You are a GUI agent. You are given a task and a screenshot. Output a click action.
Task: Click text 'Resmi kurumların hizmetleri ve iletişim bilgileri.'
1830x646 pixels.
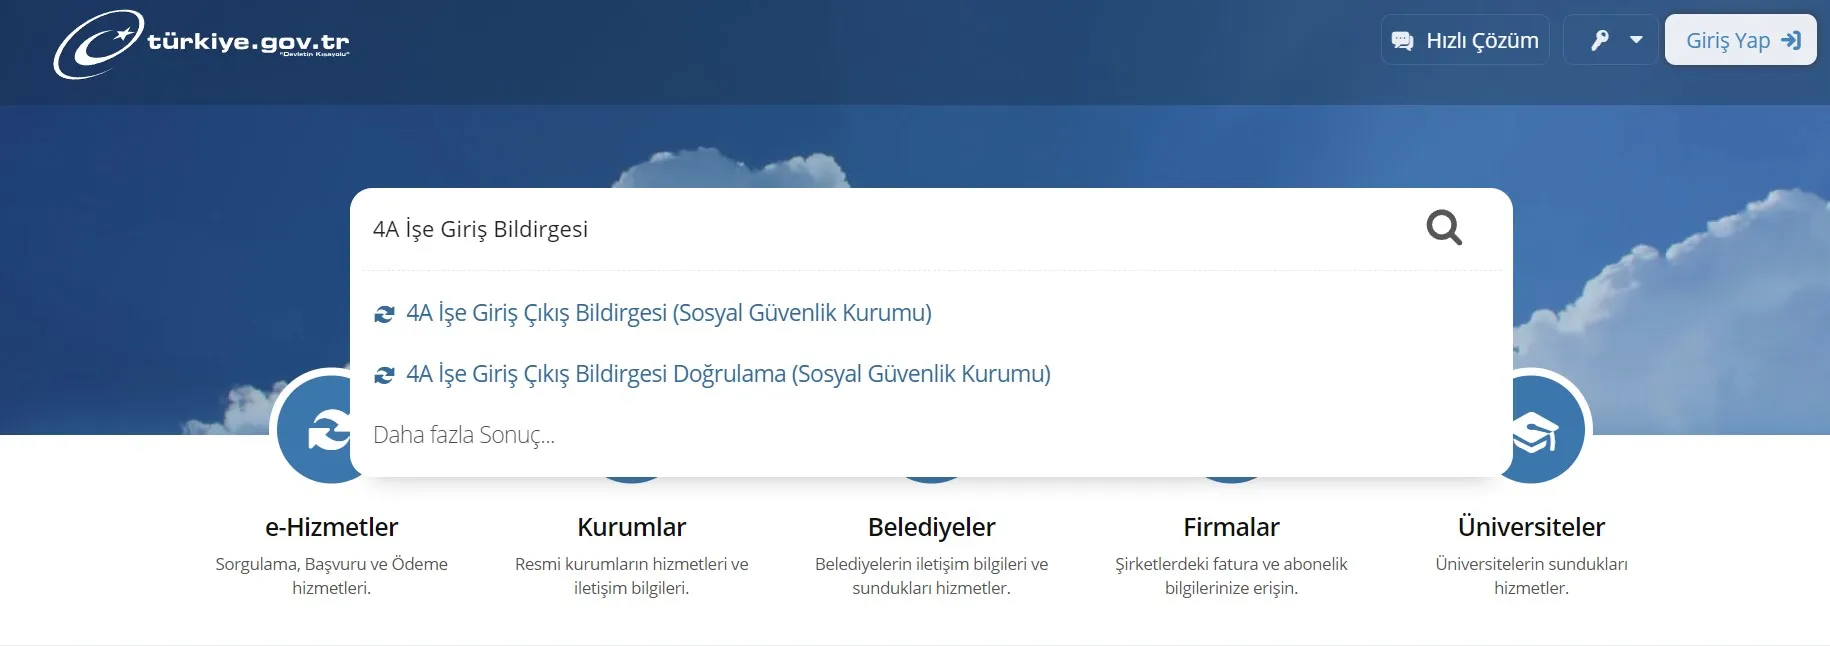point(631,576)
